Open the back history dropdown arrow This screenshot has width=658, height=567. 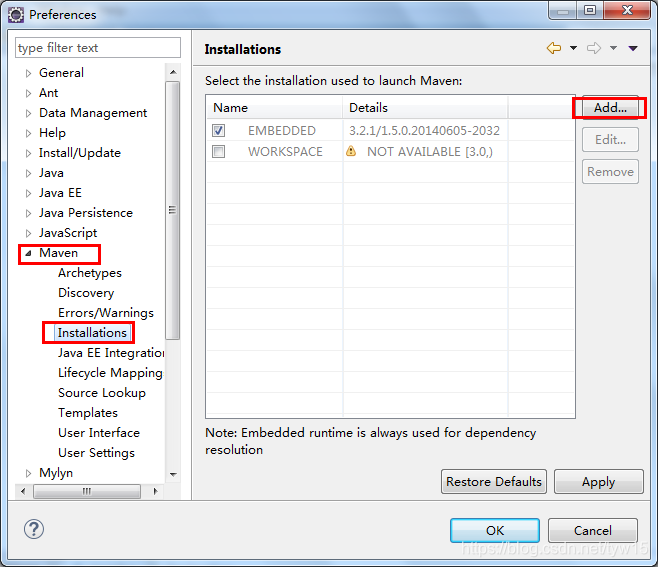coord(573,48)
